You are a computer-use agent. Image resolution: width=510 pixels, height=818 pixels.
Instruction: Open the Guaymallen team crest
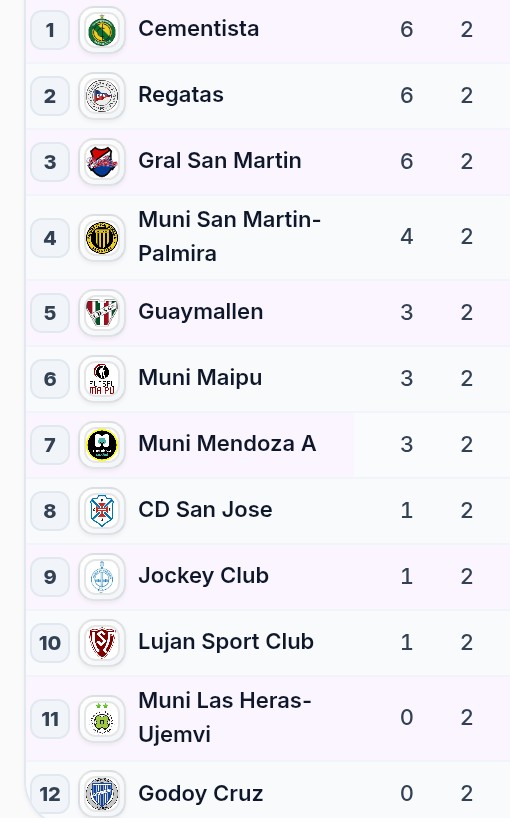[x=102, y=313]
